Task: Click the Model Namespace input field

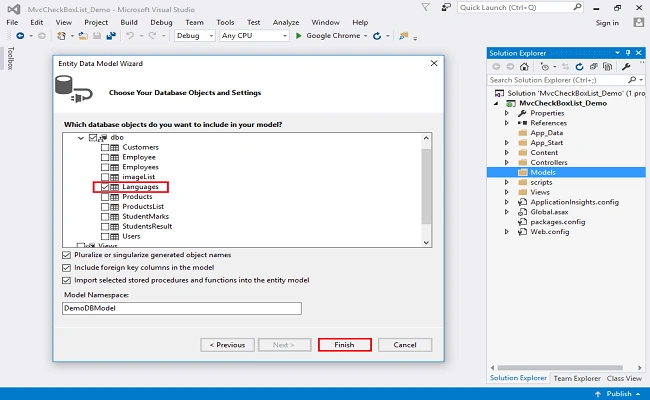Action: click(x=182, y=308)
